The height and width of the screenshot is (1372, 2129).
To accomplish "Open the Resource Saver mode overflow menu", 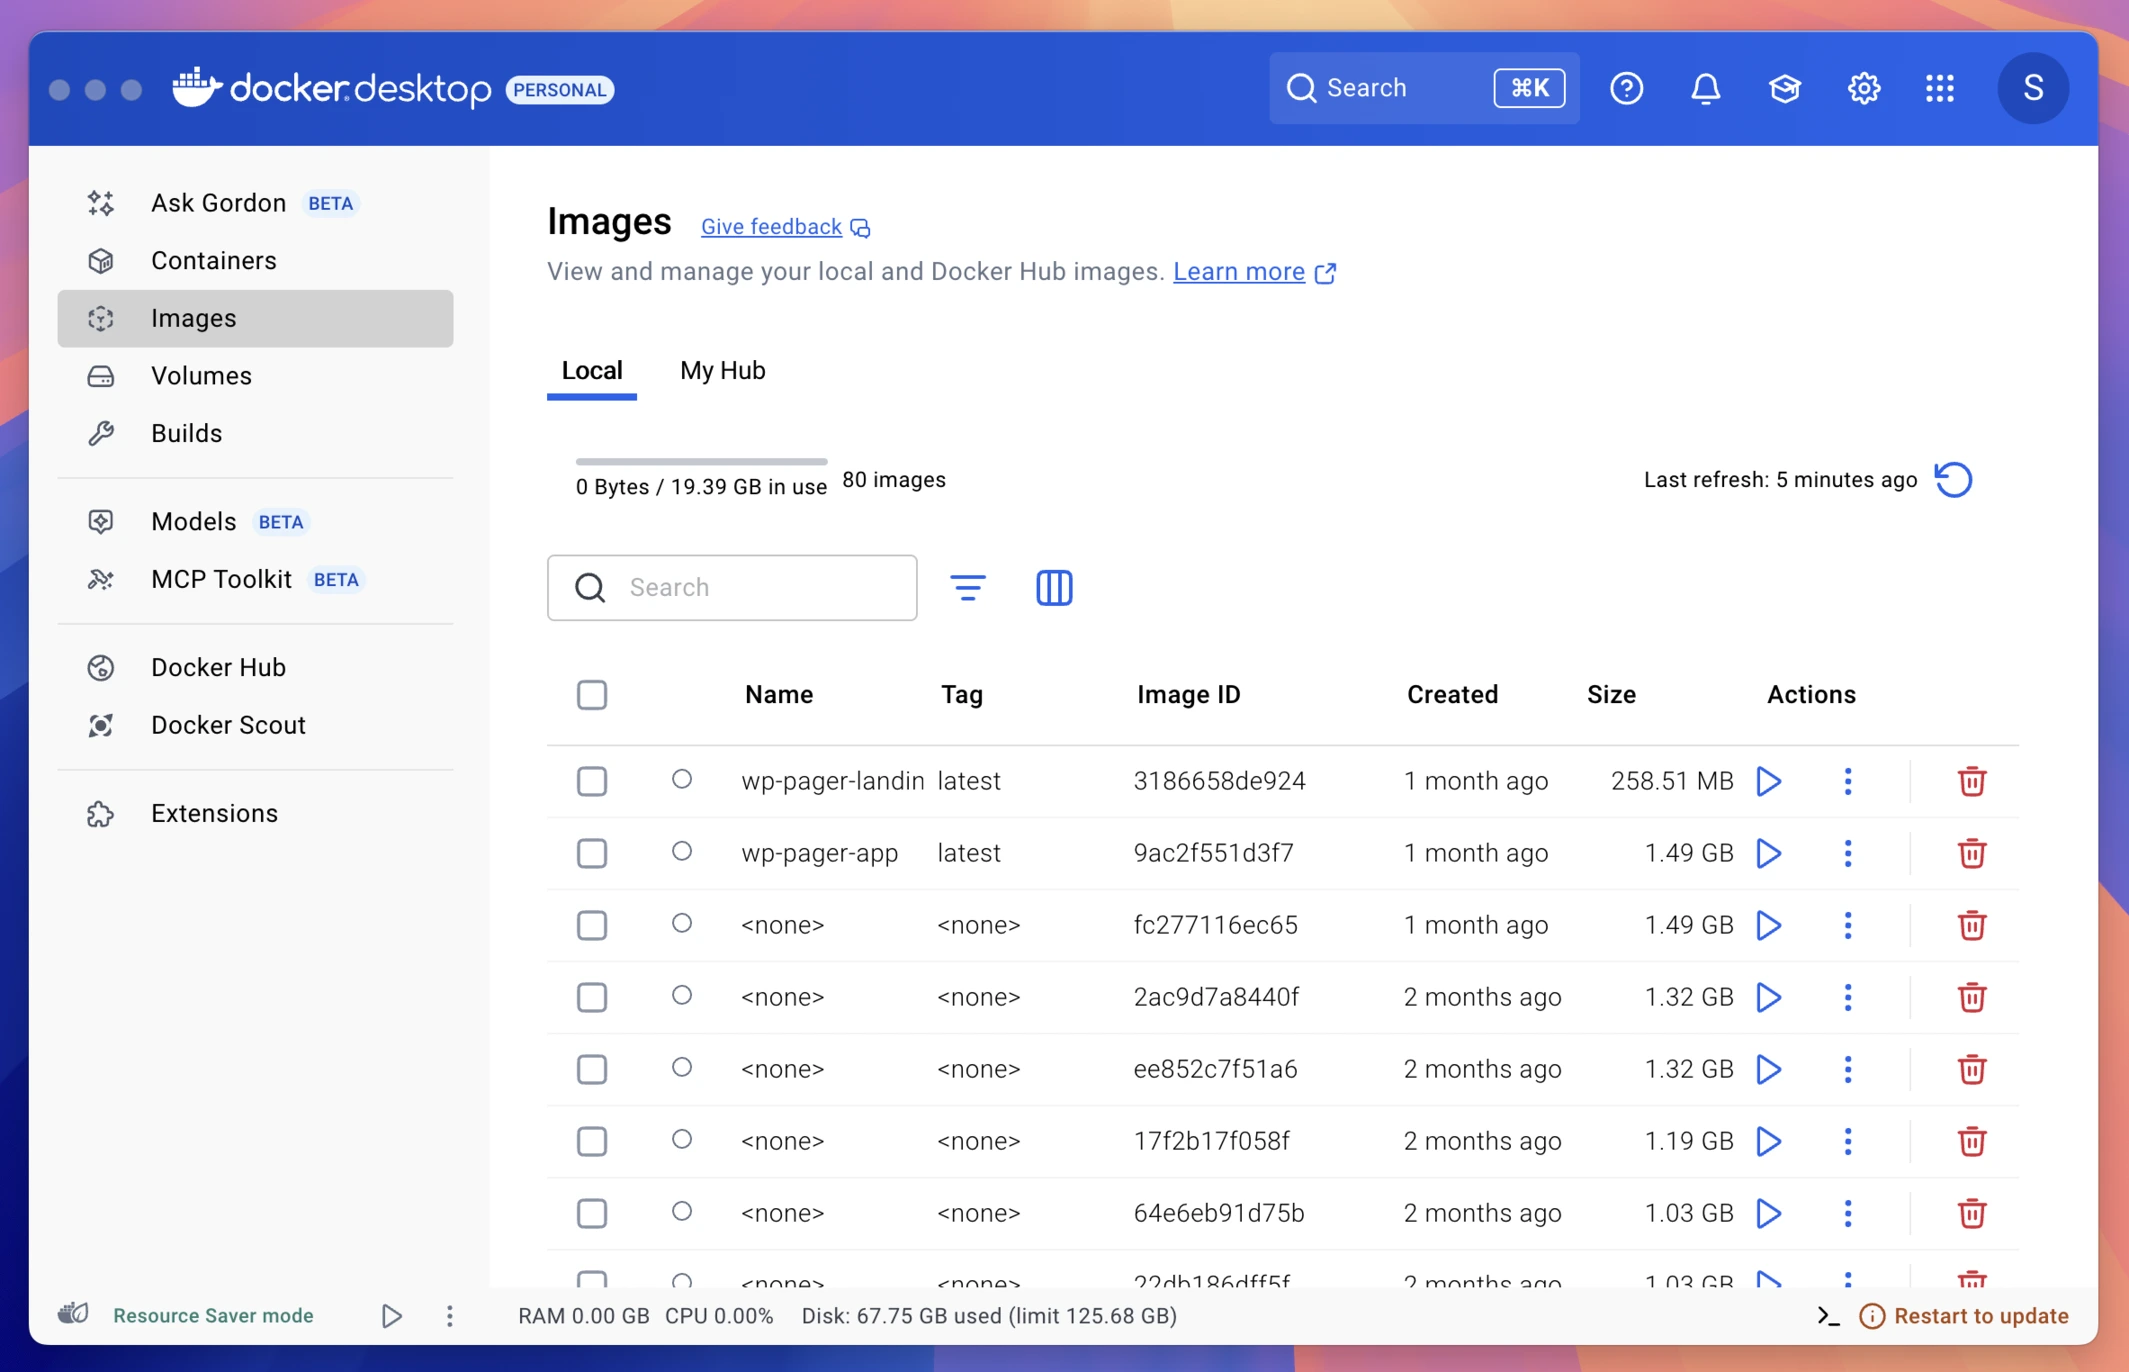I will (450, 1315).
